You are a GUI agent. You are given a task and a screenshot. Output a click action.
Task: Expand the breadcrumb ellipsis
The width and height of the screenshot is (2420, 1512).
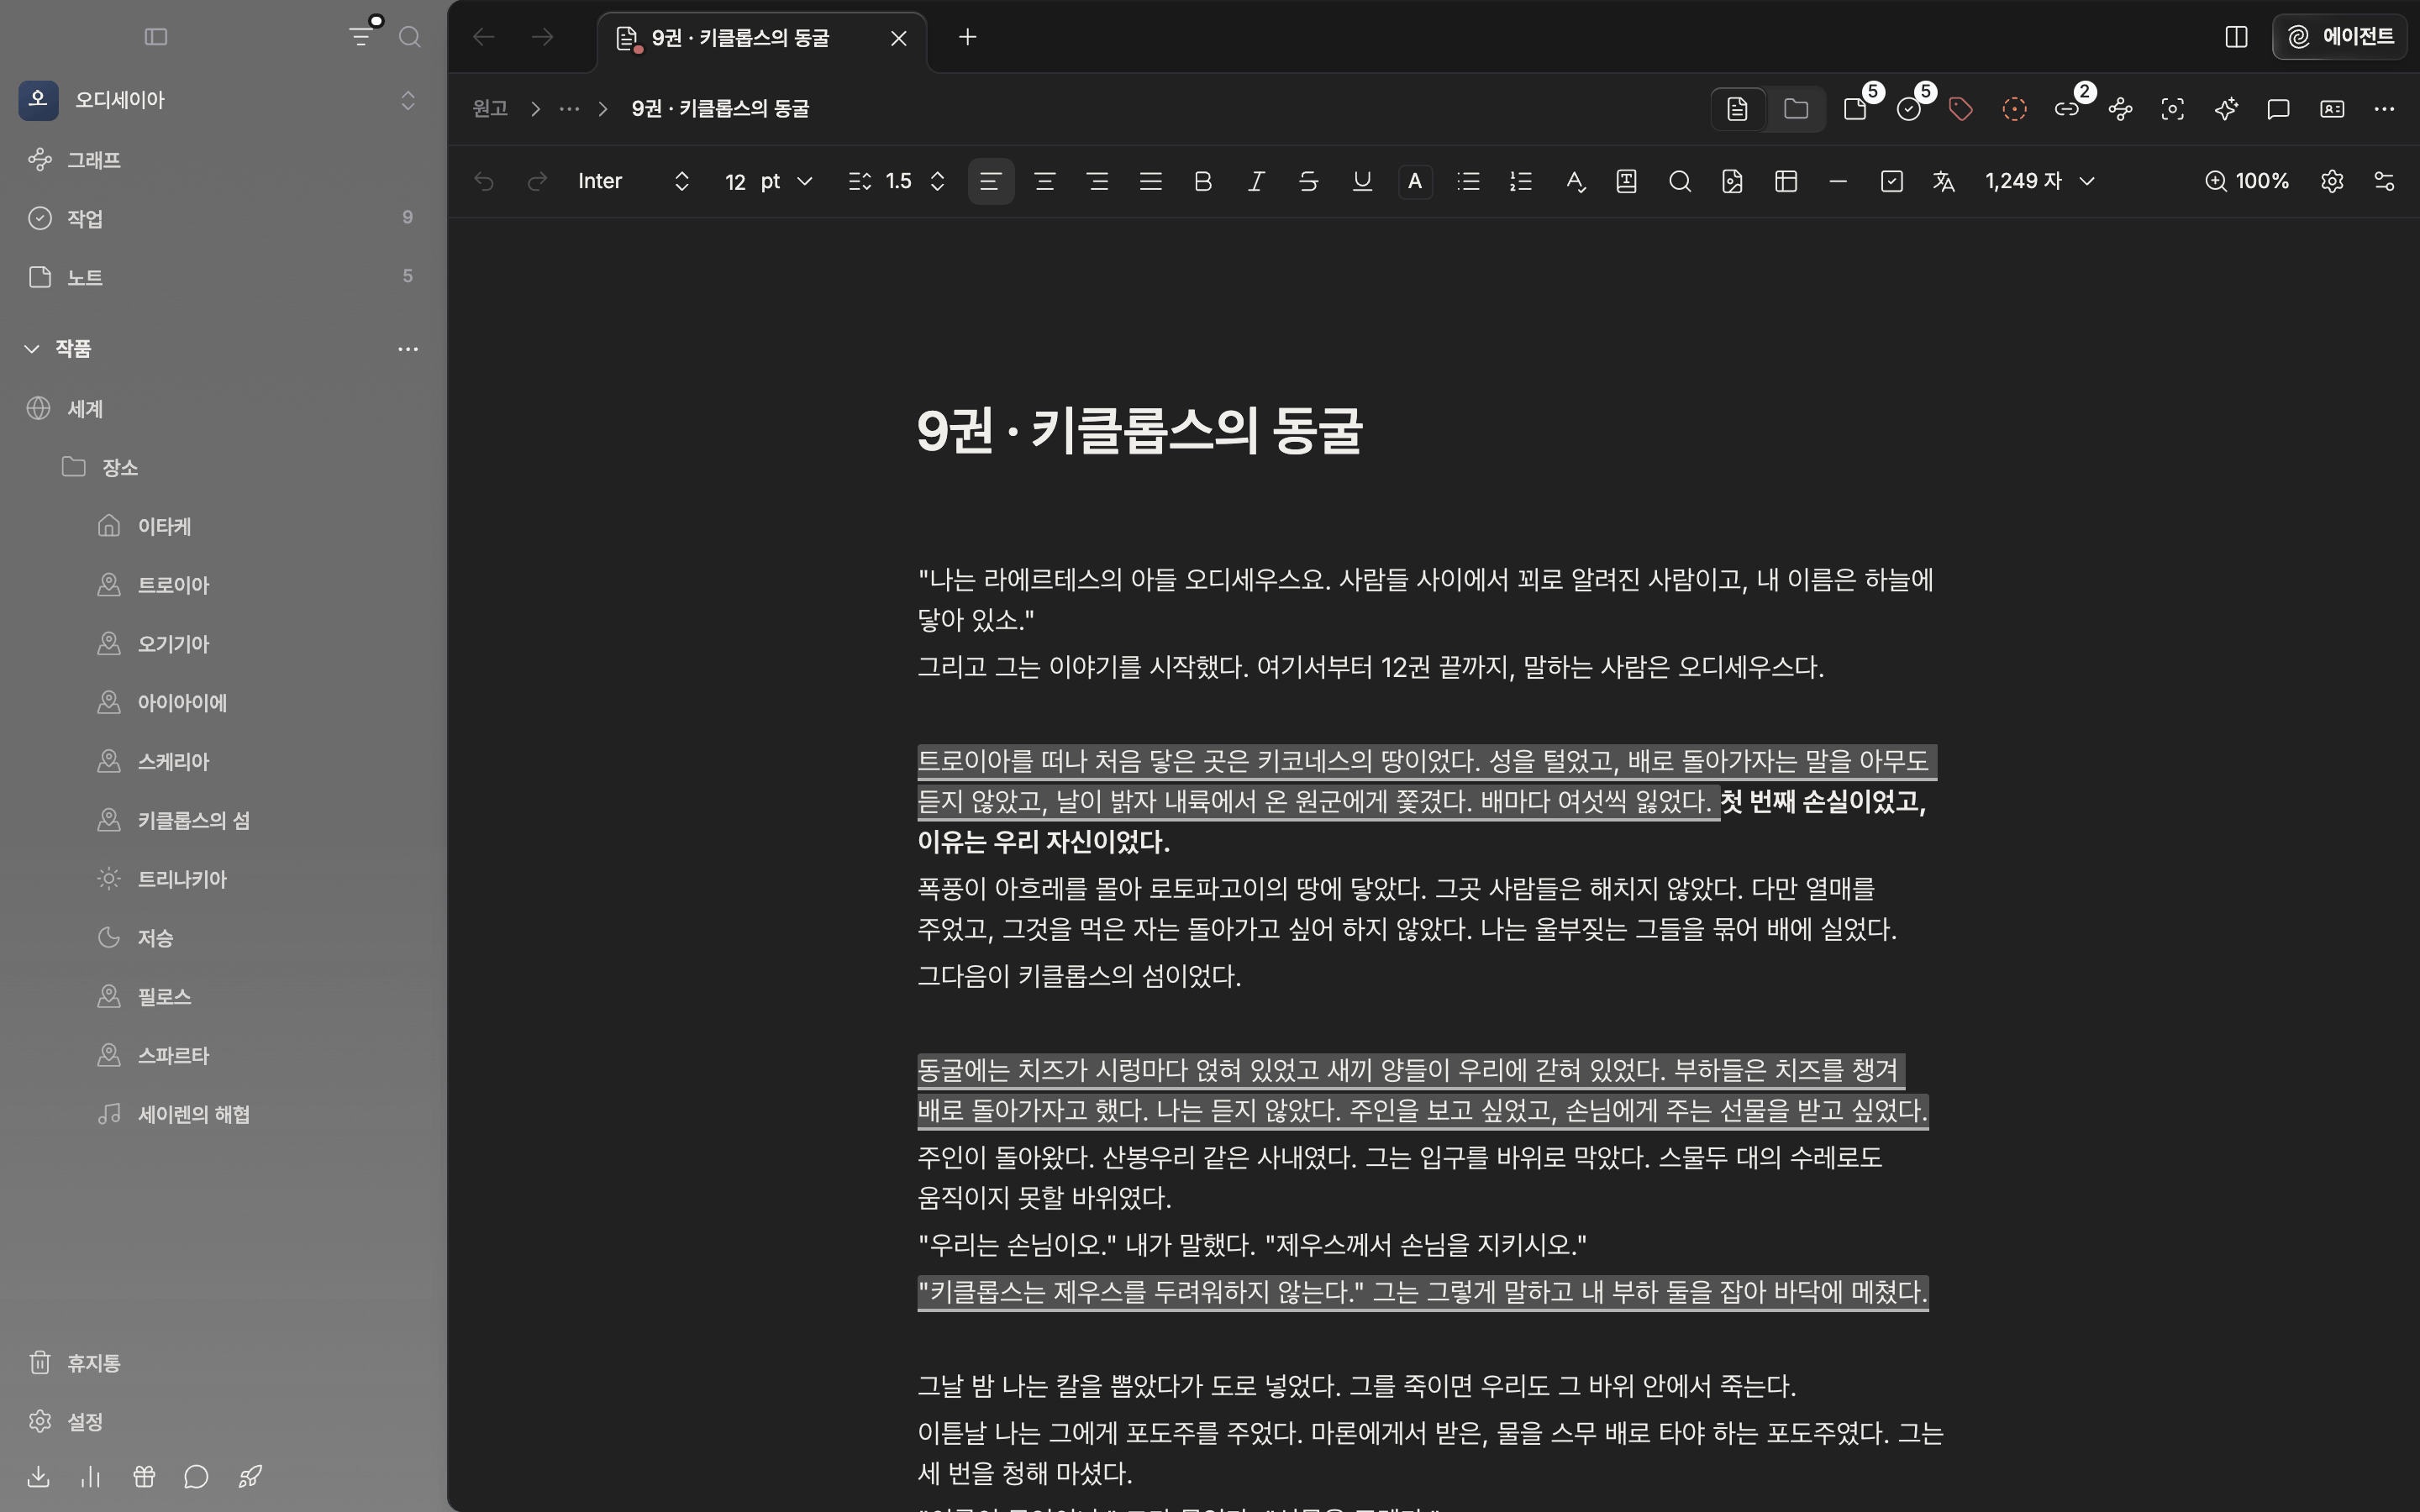point(569,108)
